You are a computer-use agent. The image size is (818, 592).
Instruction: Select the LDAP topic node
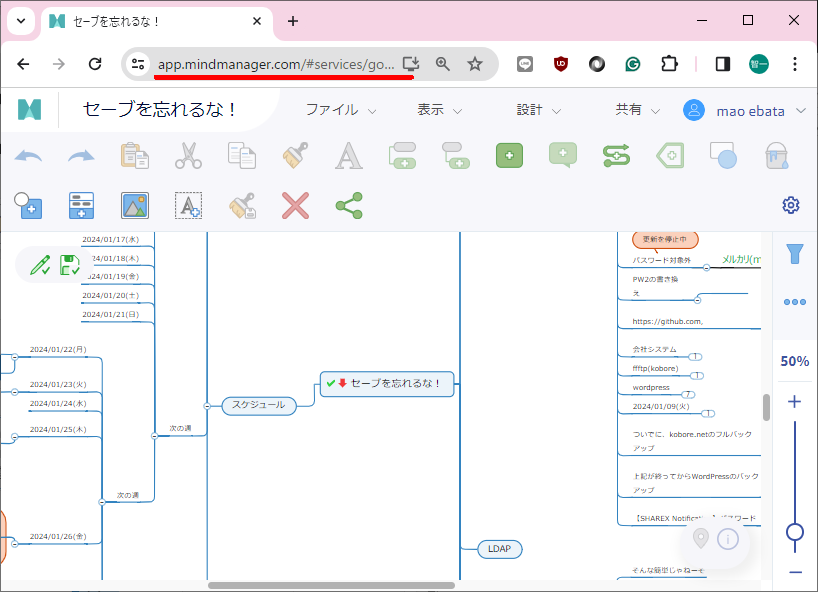pos(499,549)
